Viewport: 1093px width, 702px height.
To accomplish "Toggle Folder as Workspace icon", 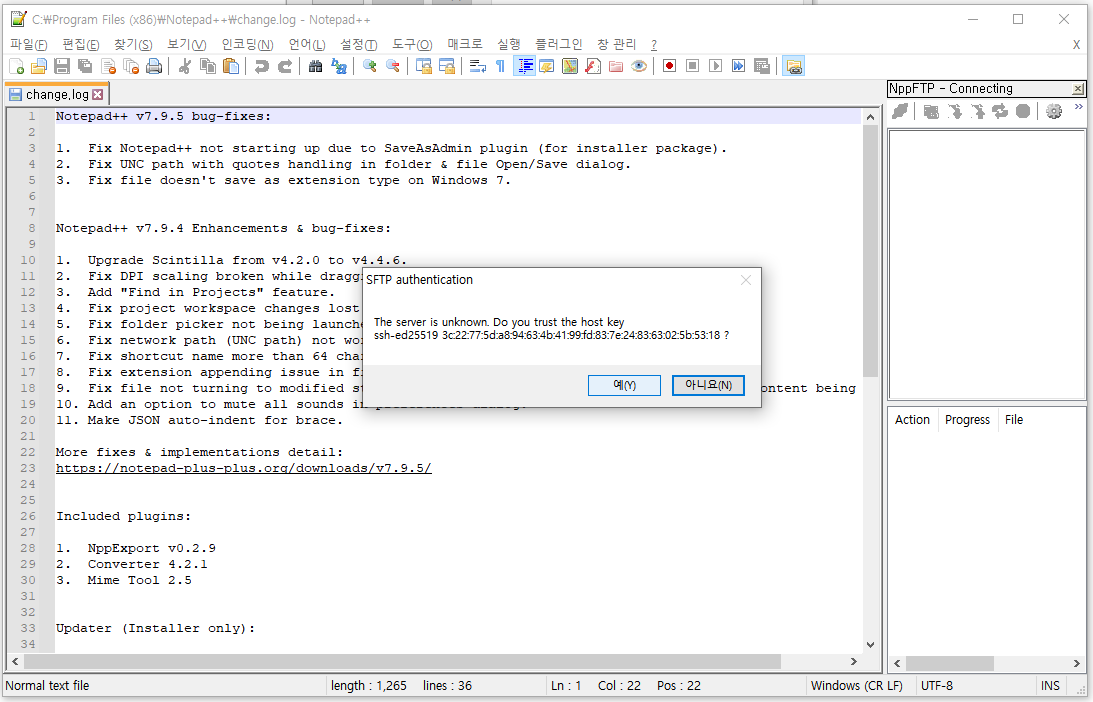I will click(x=616, y=66).
